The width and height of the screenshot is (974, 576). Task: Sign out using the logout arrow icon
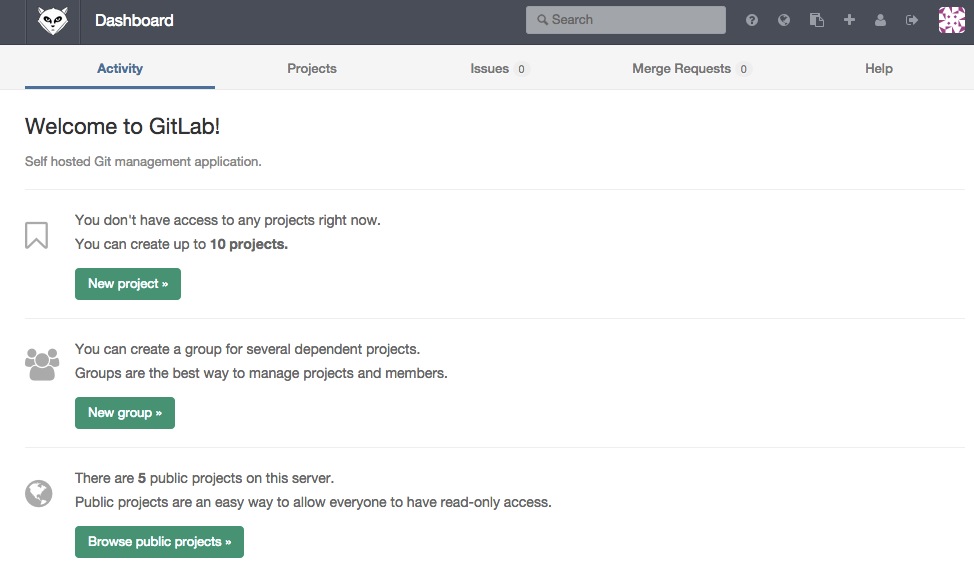coord(912,20)
